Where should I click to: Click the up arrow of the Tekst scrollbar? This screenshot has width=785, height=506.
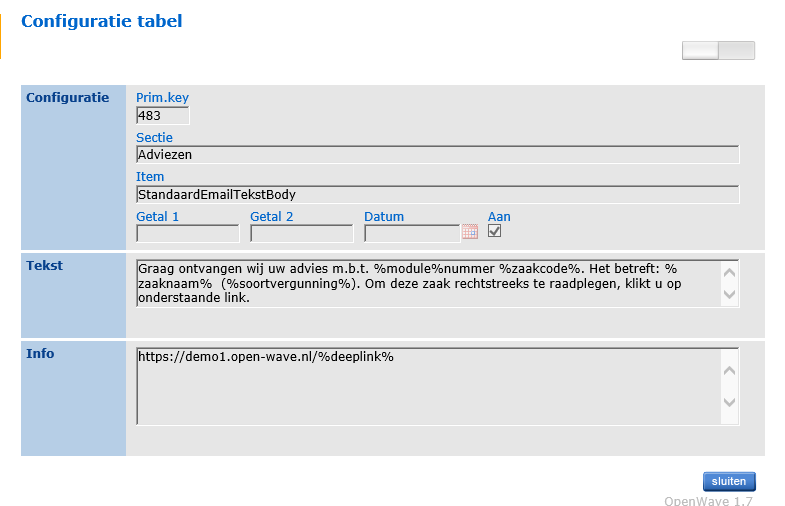pos(729,273)
